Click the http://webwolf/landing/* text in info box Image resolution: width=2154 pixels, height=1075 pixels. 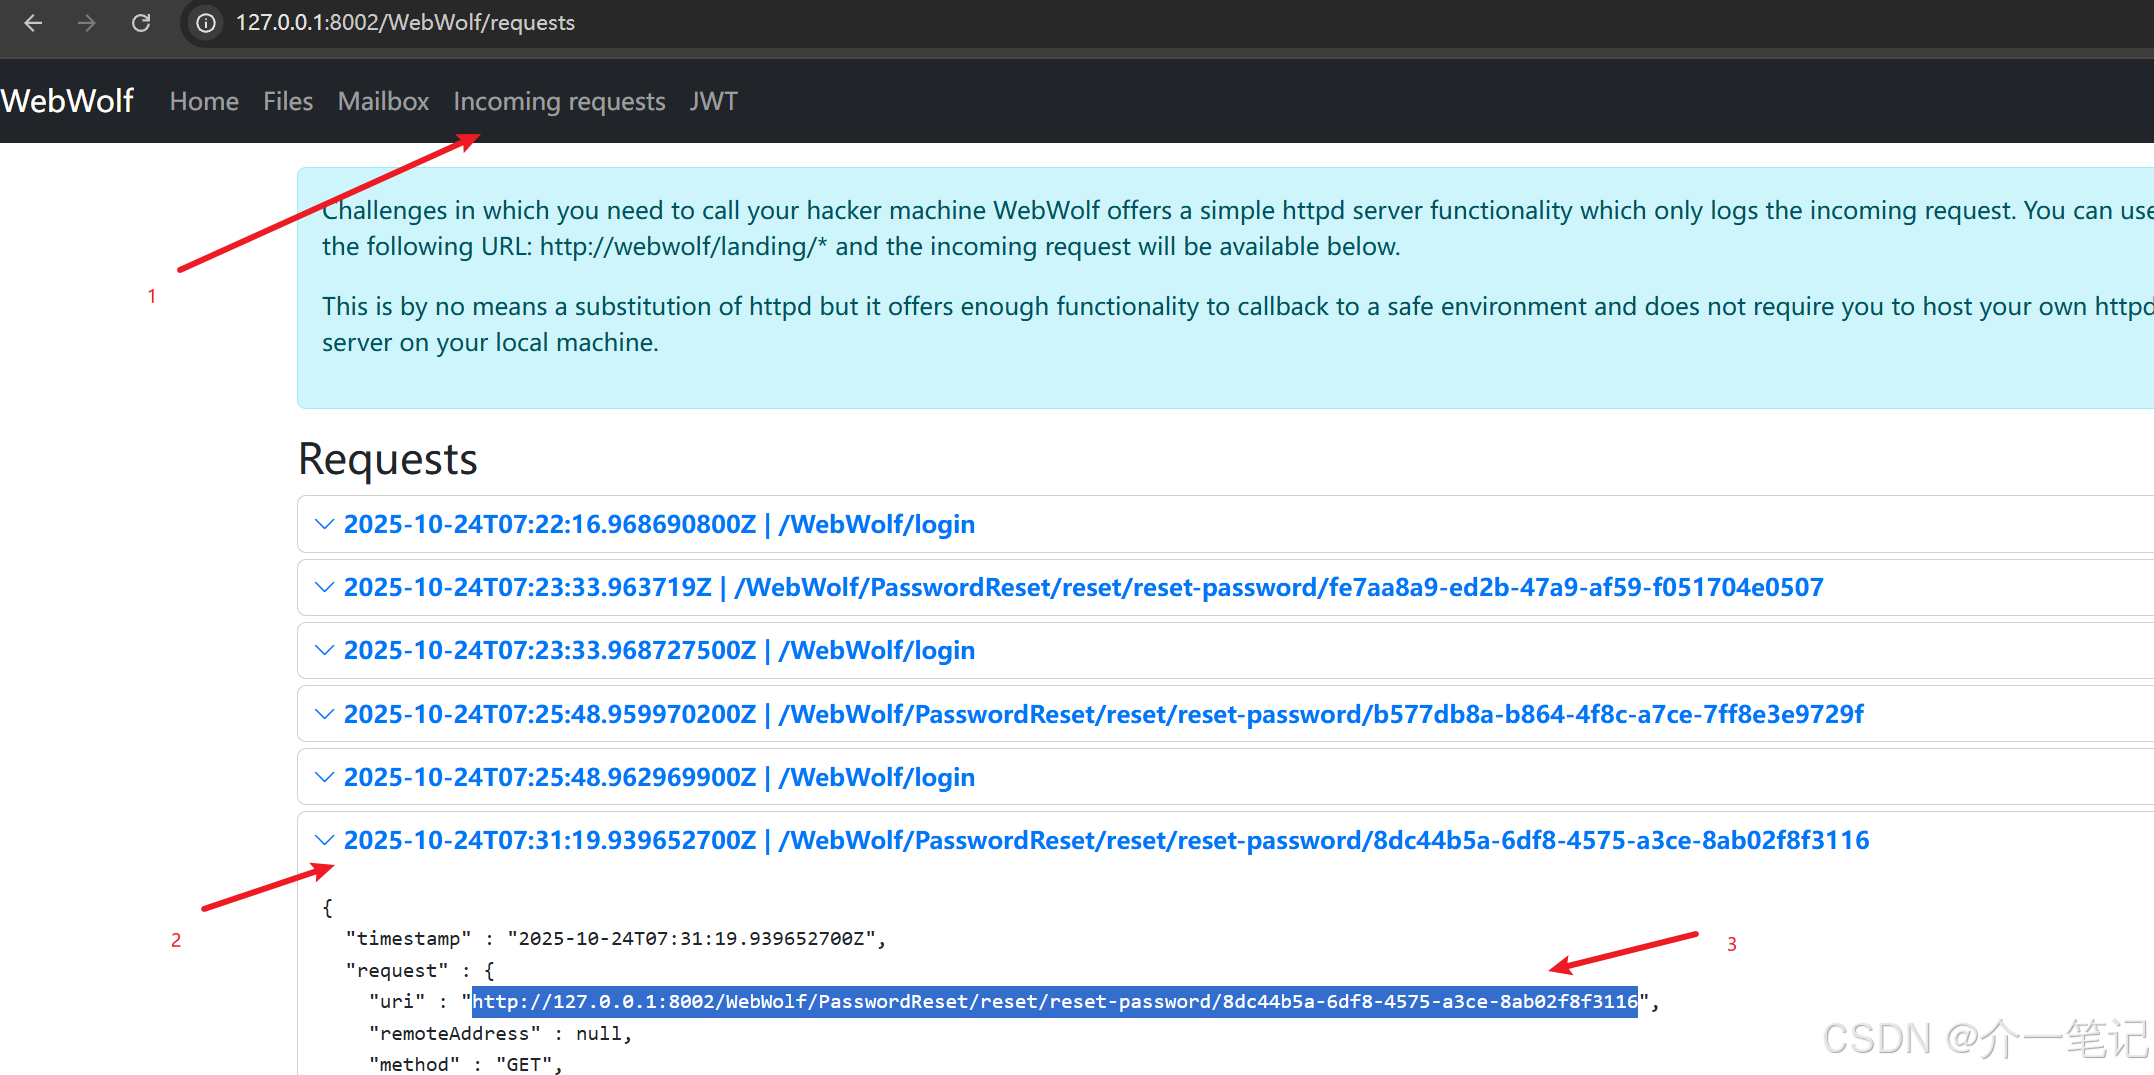point(684,247)
